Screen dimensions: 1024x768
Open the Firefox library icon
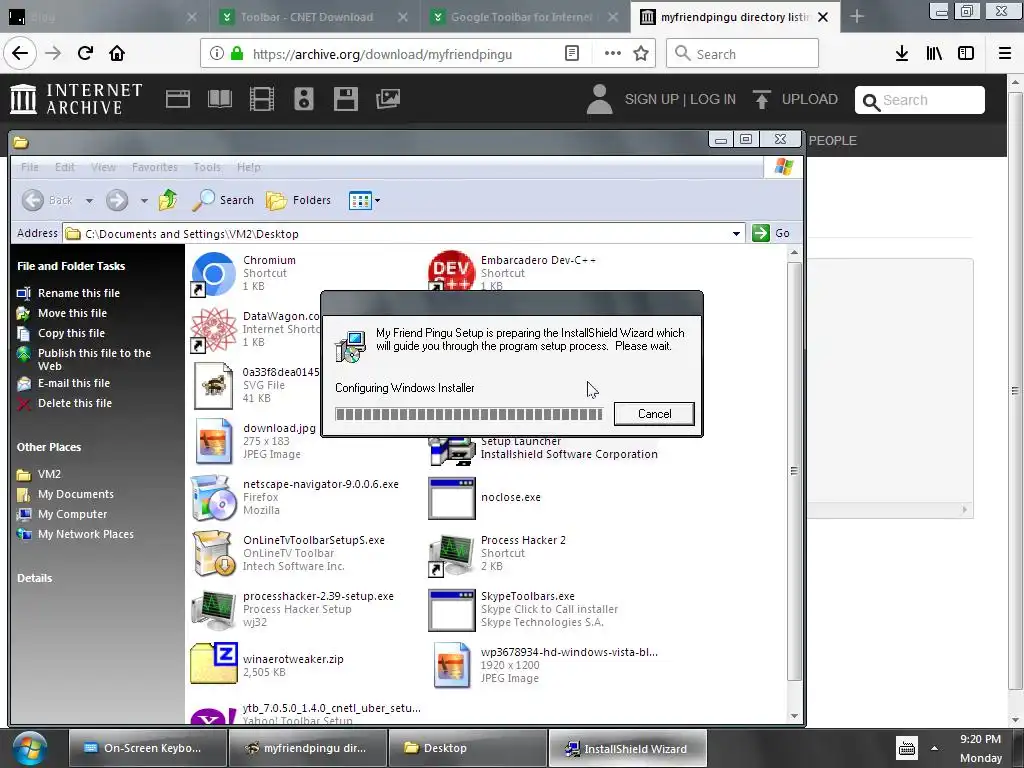pyautogui.click(x=934, y=54)
